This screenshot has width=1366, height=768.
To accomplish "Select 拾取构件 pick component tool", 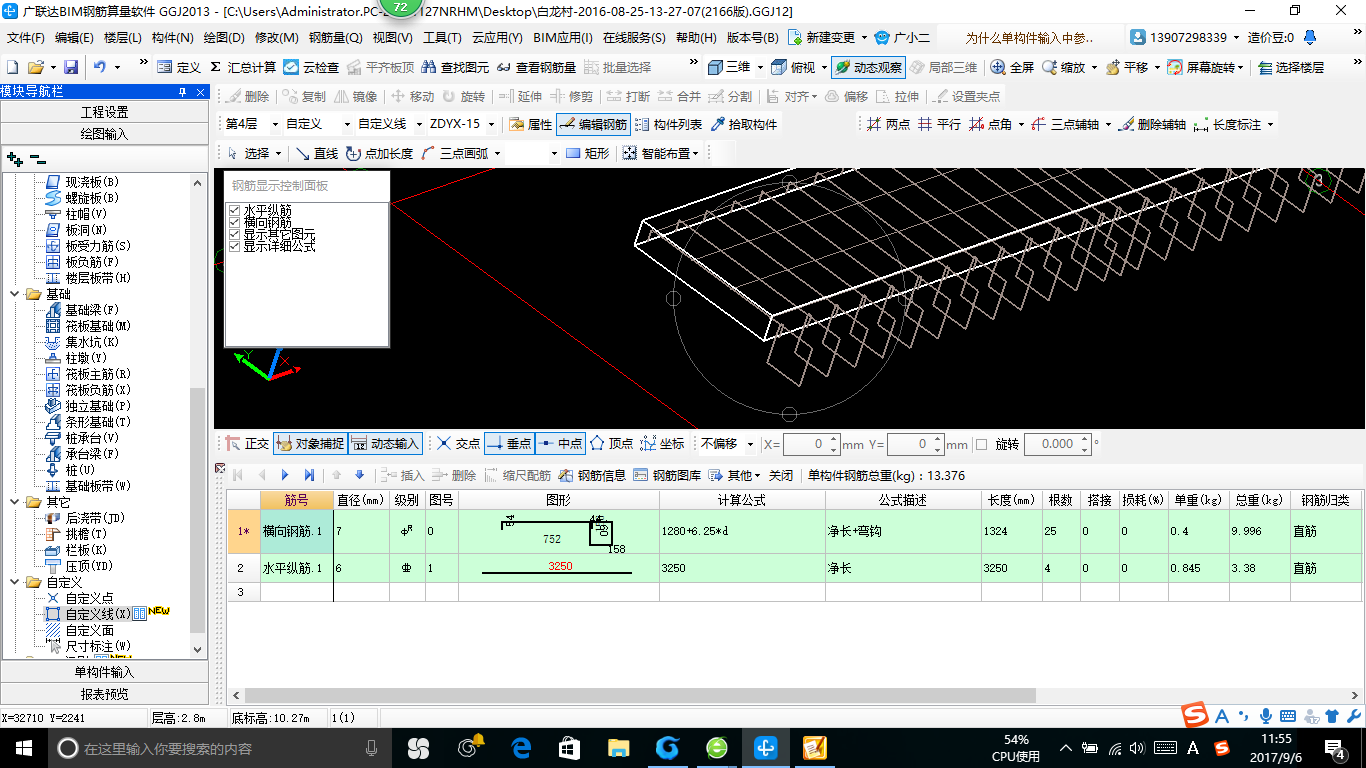I will 743,125.
